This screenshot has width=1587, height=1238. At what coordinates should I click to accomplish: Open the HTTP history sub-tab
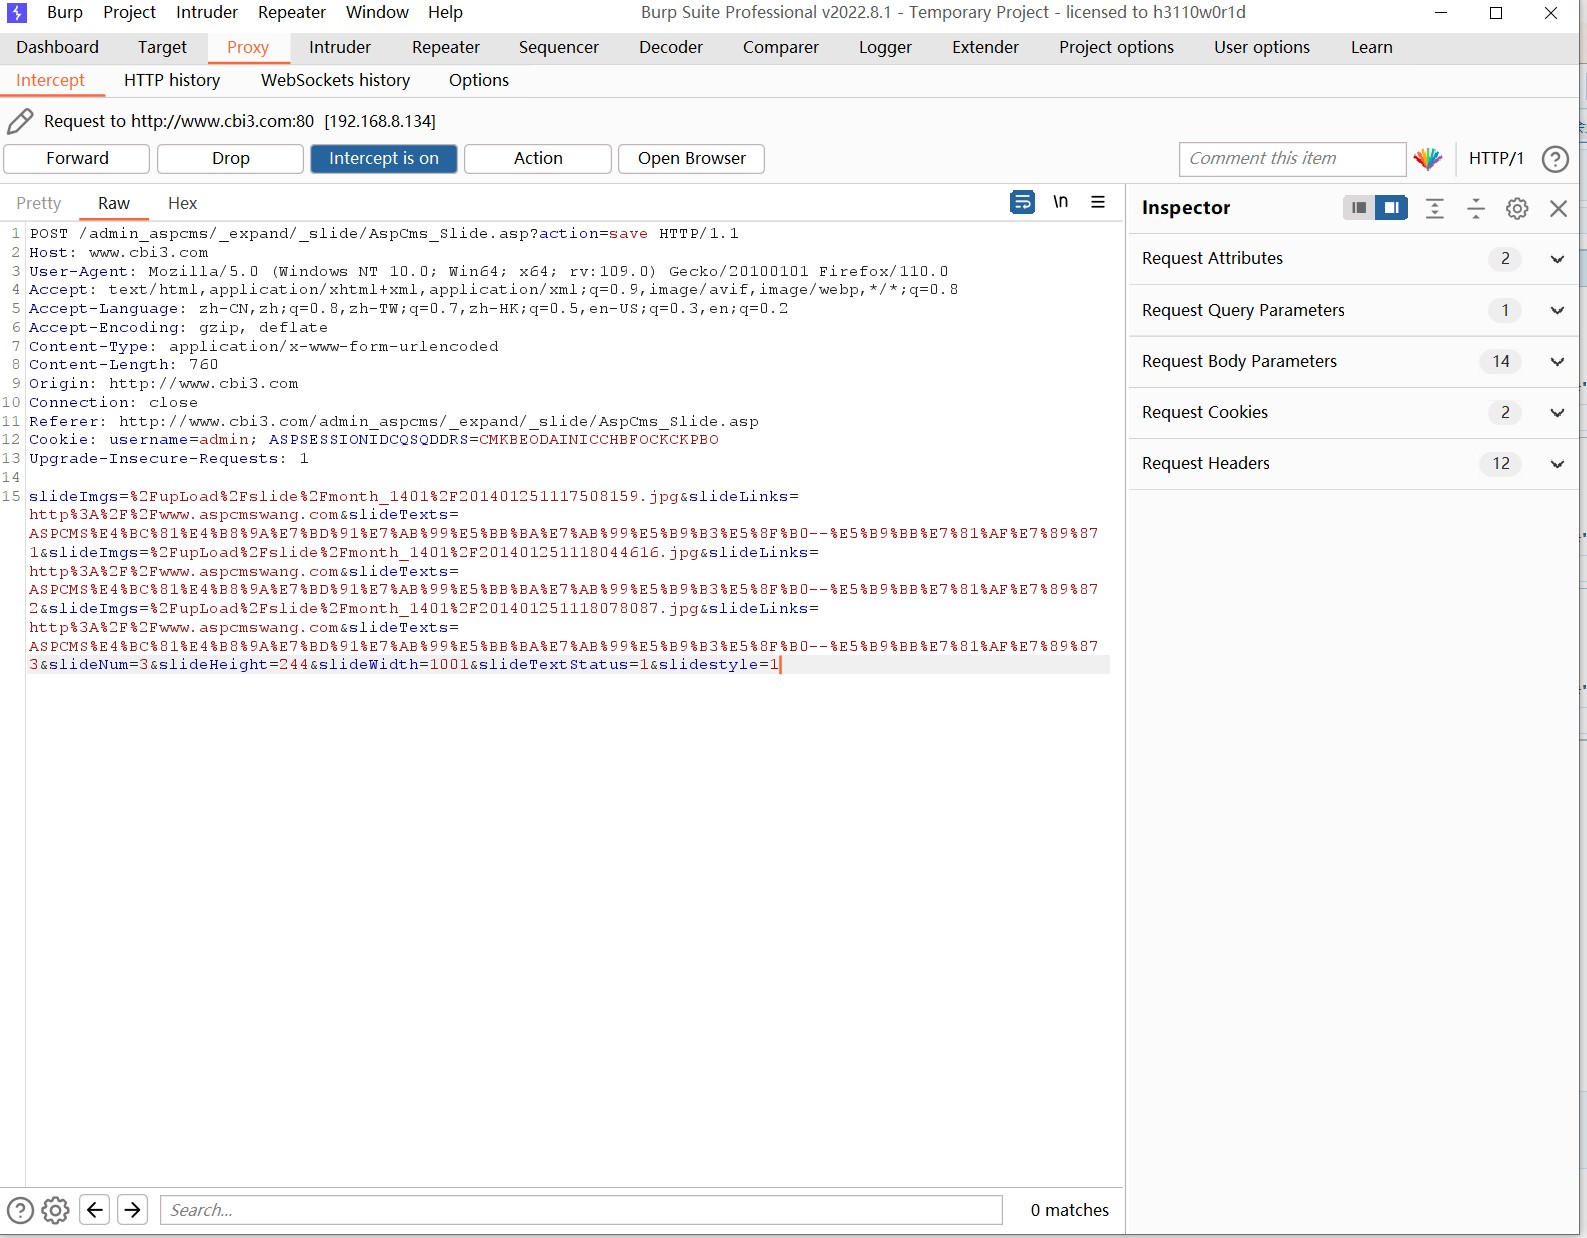tap(172, 80)
